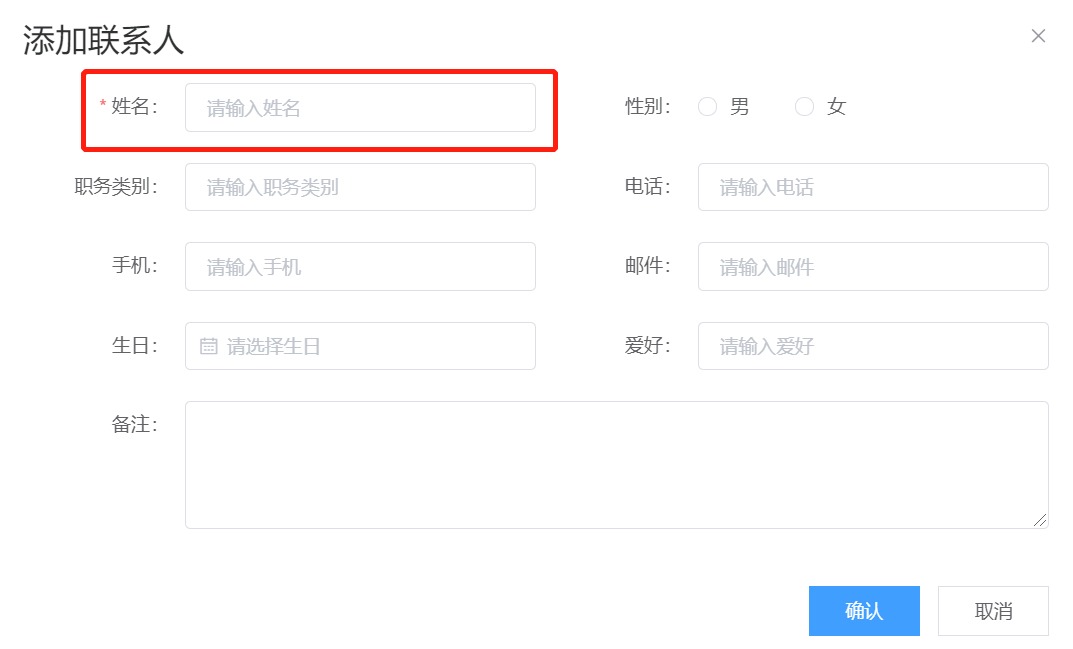Viewport: 1073px width, 649px height.
Task: Click the 性别 gender label
Action: click(647, 107)
